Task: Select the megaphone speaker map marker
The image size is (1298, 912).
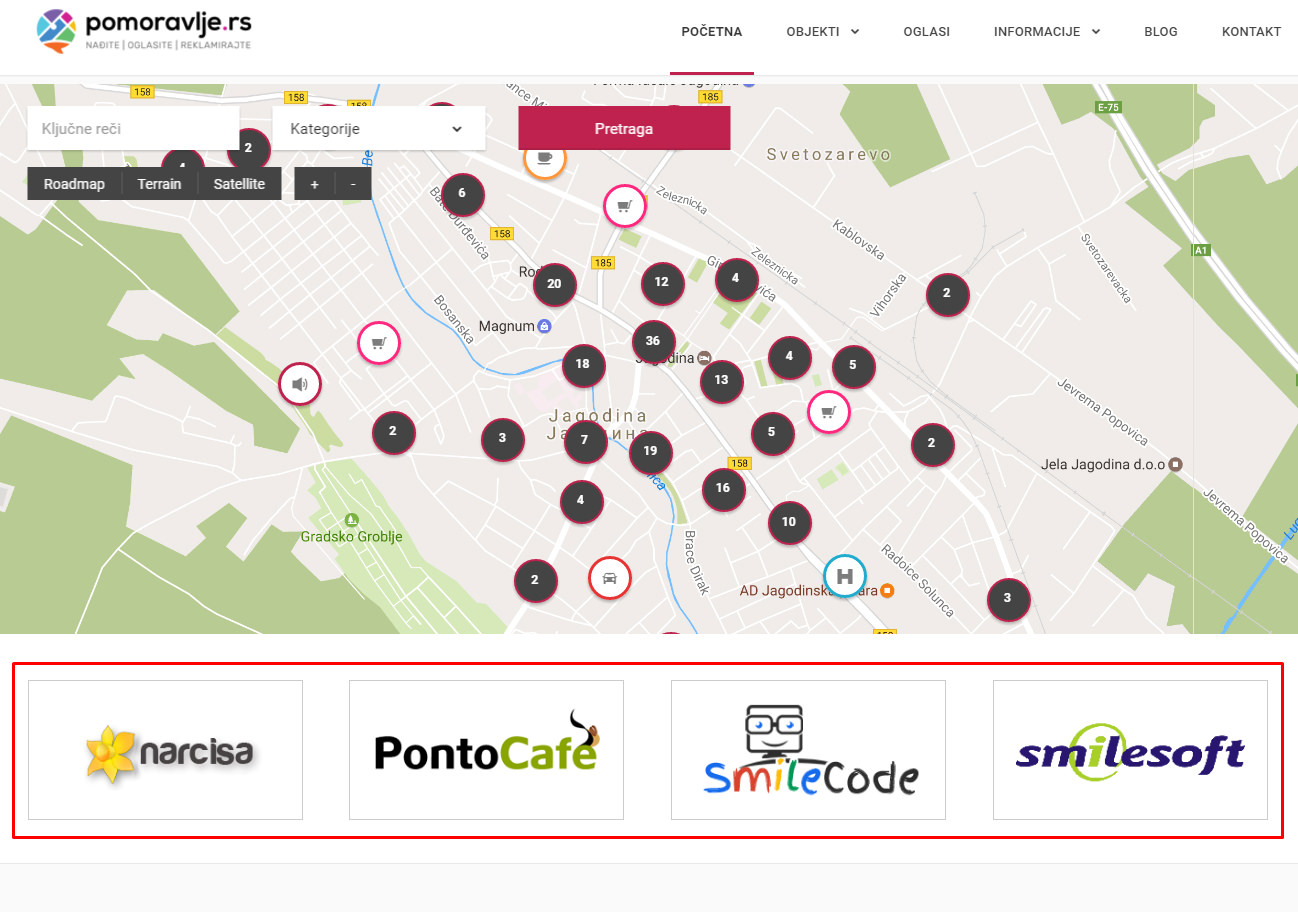Action: click(300, 383)
